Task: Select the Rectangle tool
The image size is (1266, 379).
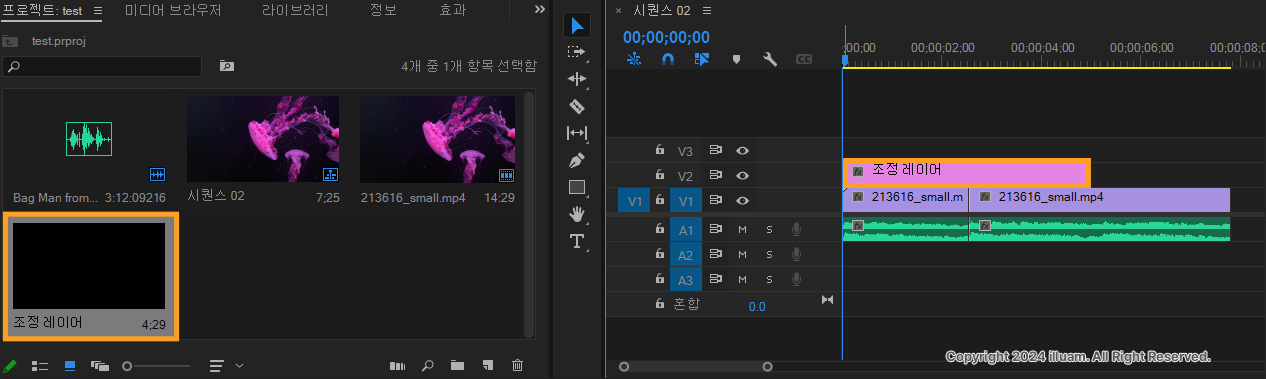Action: [x=577, y=187]
